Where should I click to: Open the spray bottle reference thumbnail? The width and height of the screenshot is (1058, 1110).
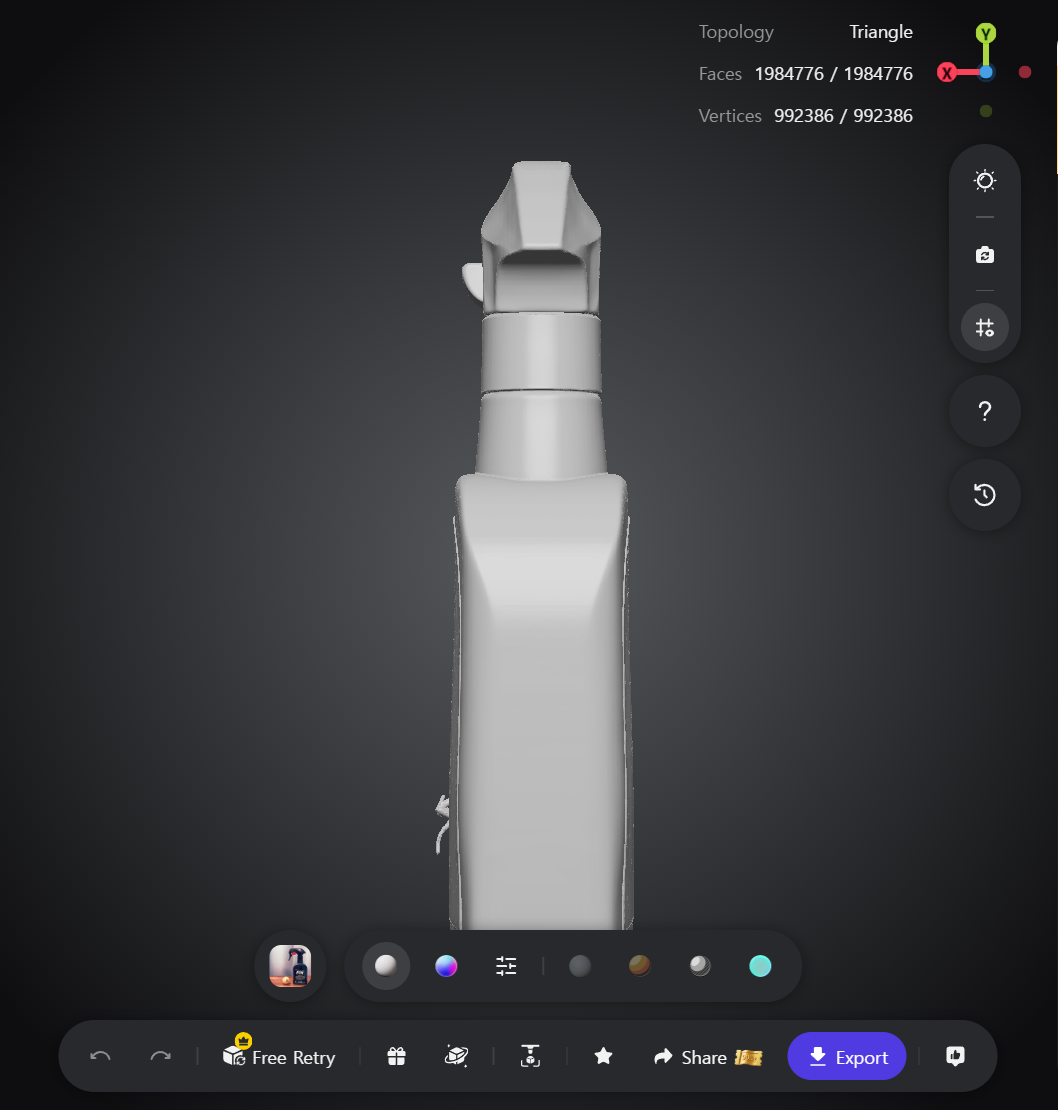(x=290, y=966)
